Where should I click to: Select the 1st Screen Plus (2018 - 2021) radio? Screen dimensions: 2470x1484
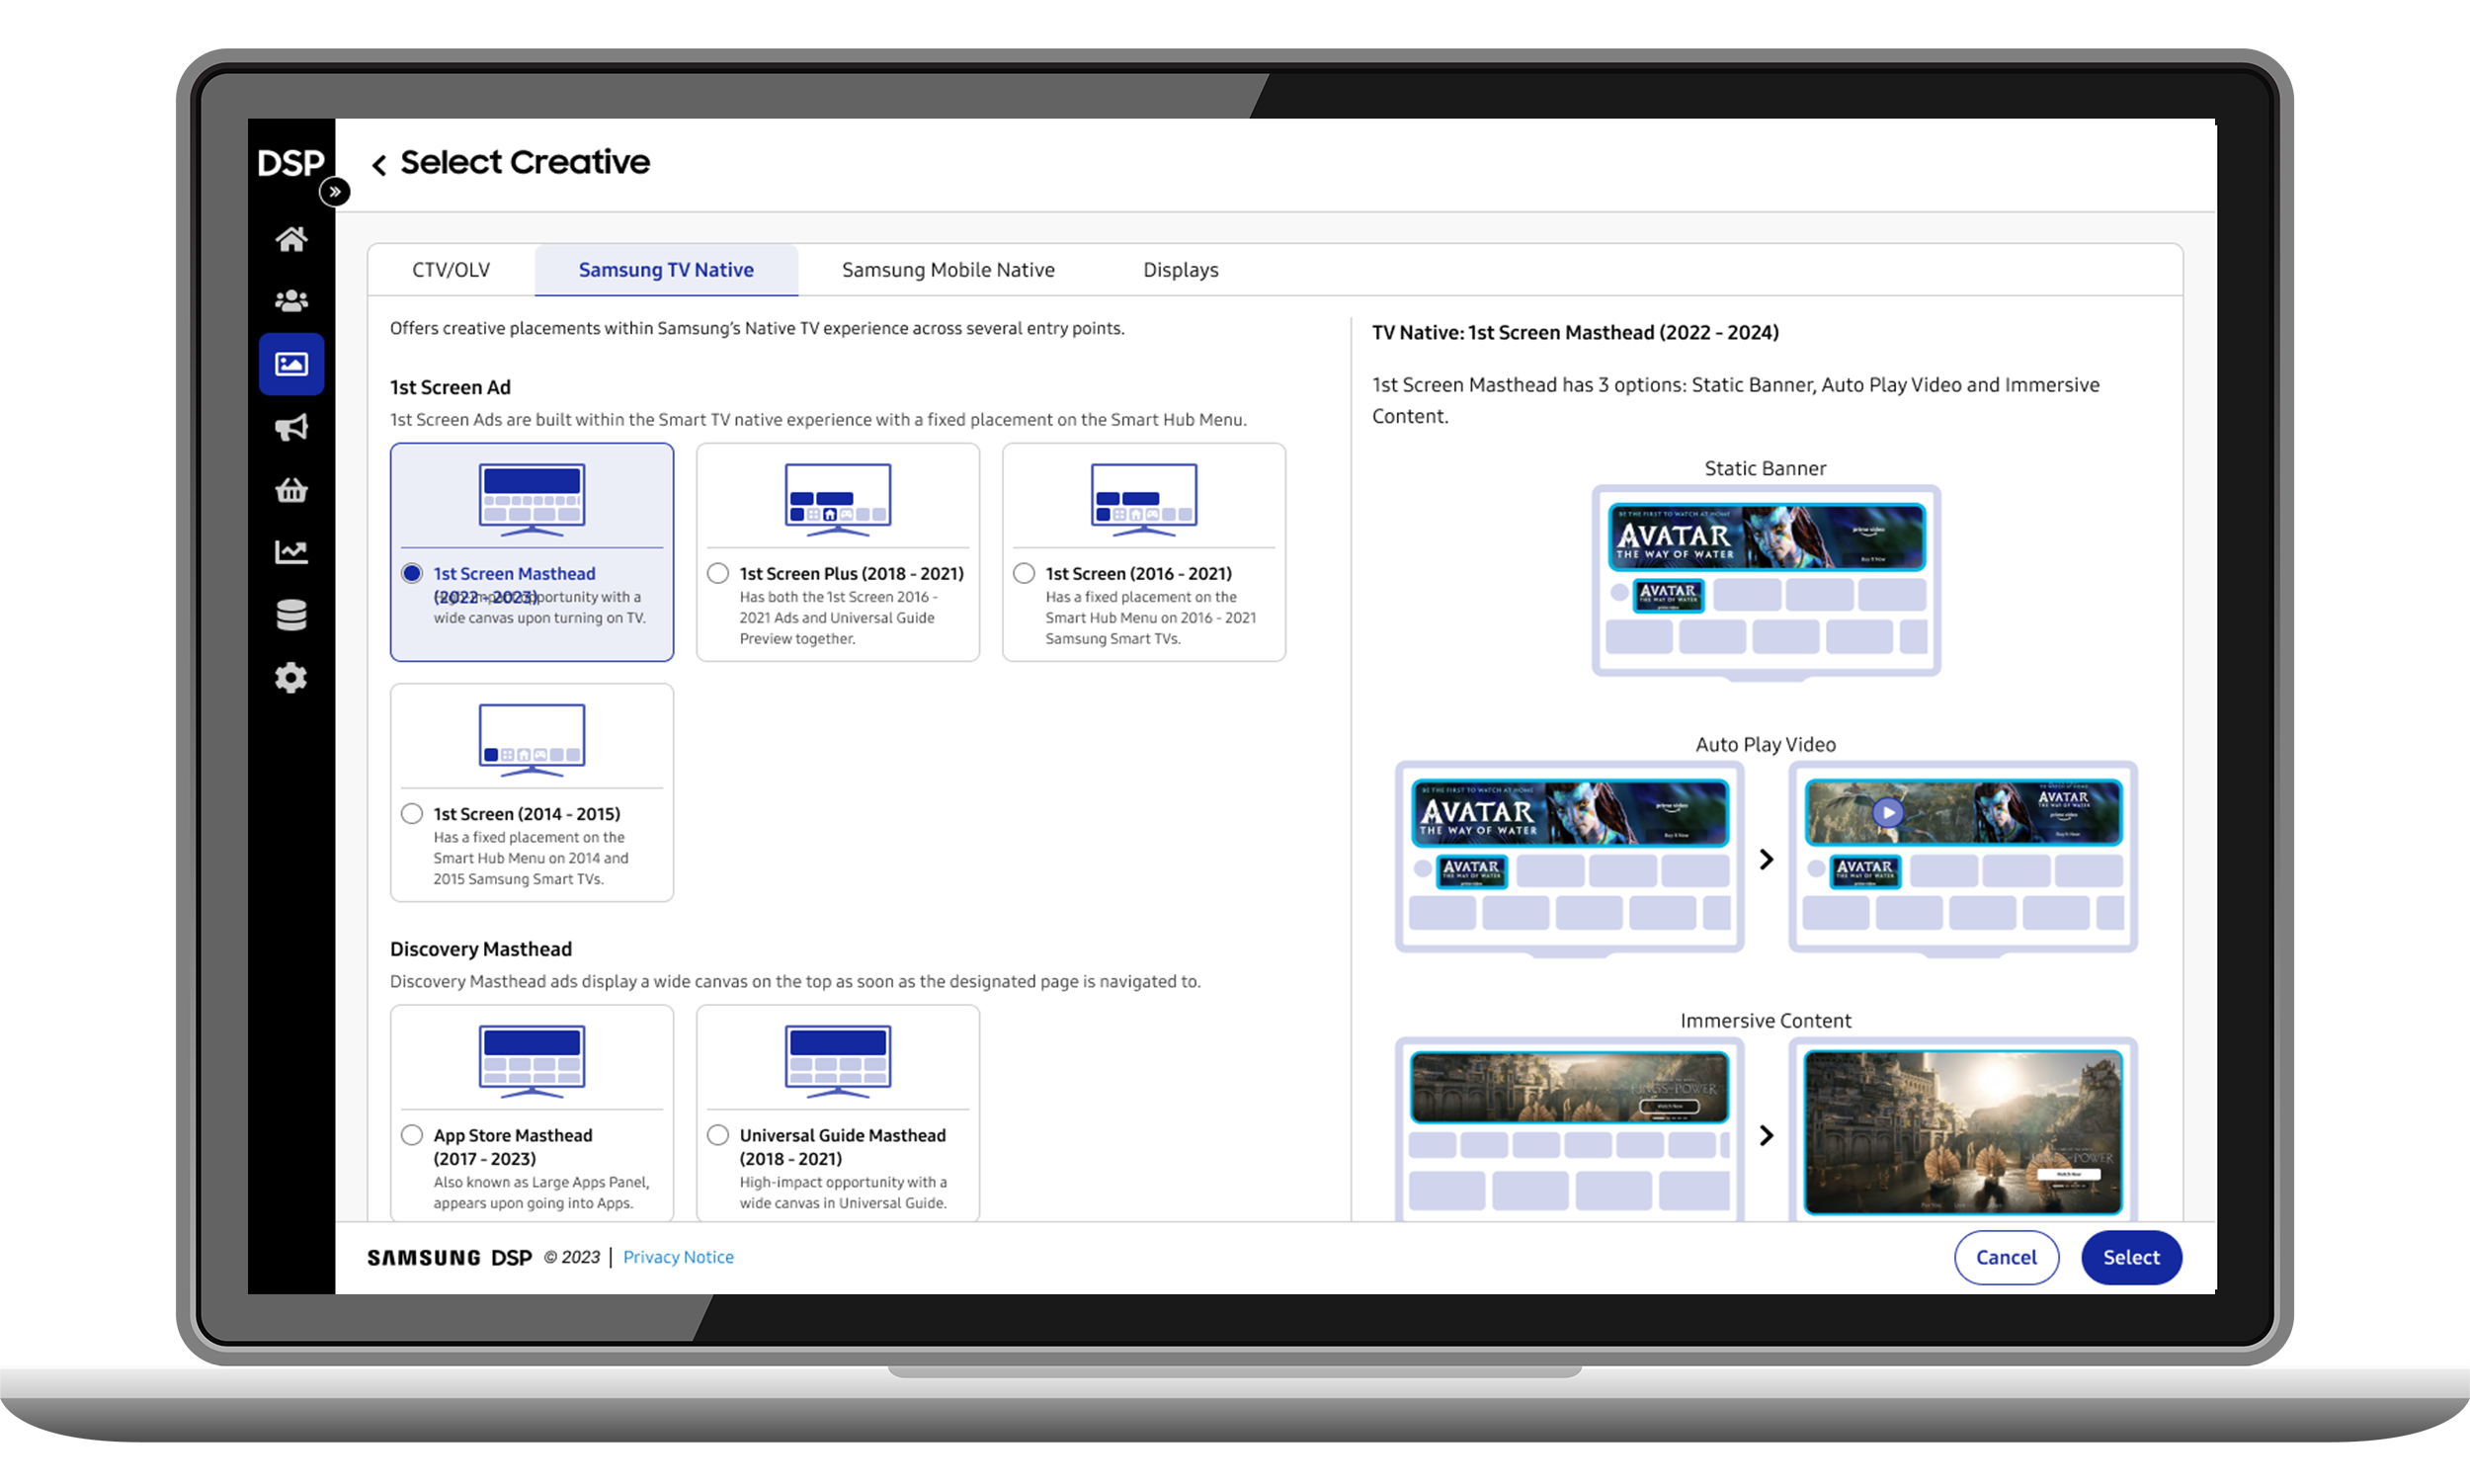pos(718,573)
